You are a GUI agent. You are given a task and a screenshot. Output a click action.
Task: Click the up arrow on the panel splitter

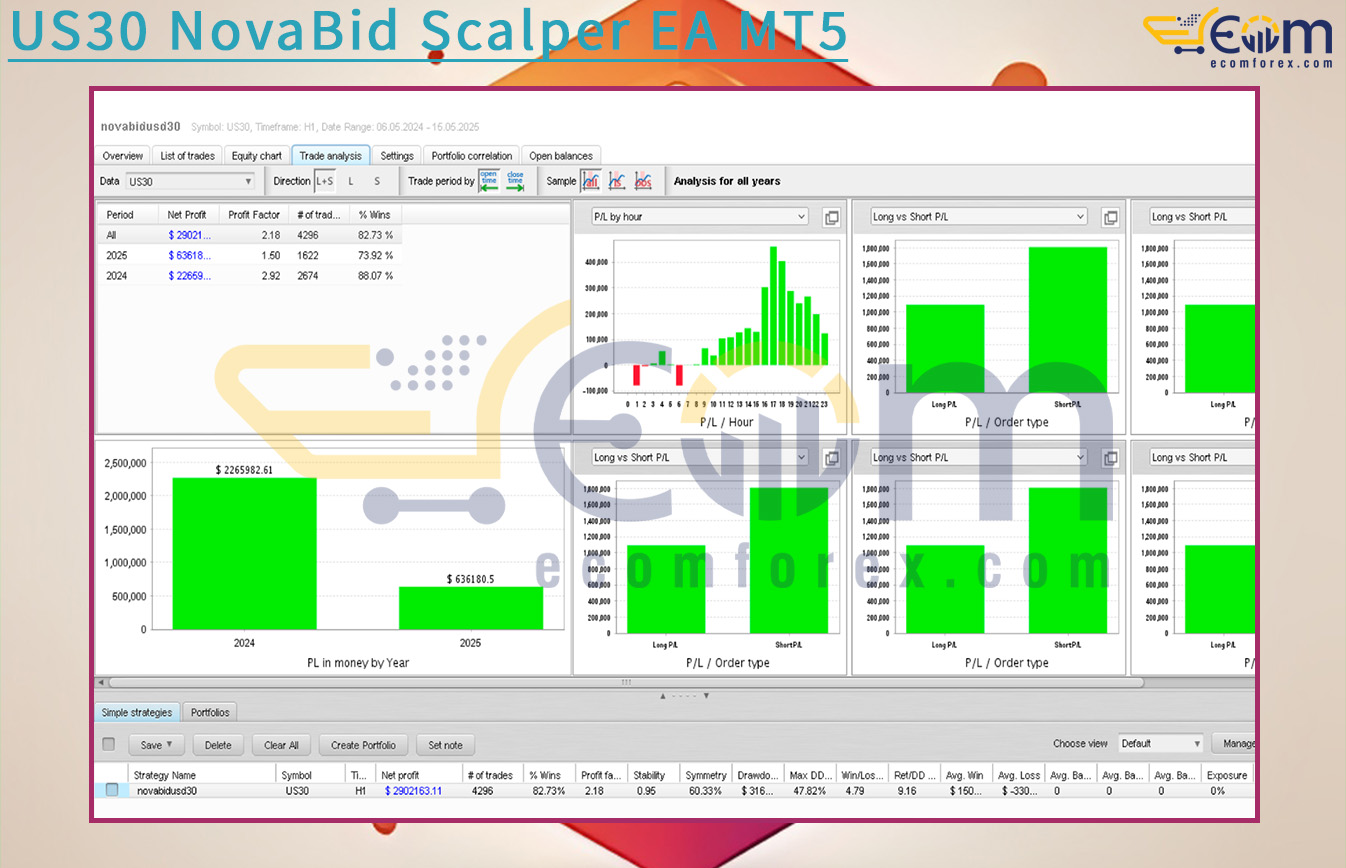pos(663,696)
